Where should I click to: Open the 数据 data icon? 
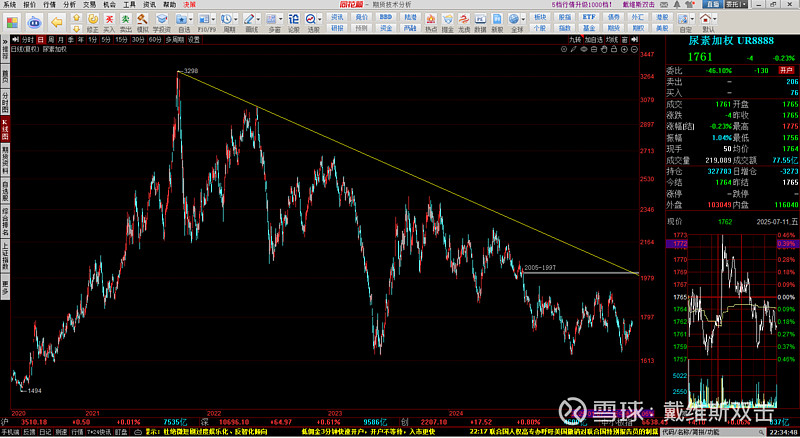coord(480,19)
